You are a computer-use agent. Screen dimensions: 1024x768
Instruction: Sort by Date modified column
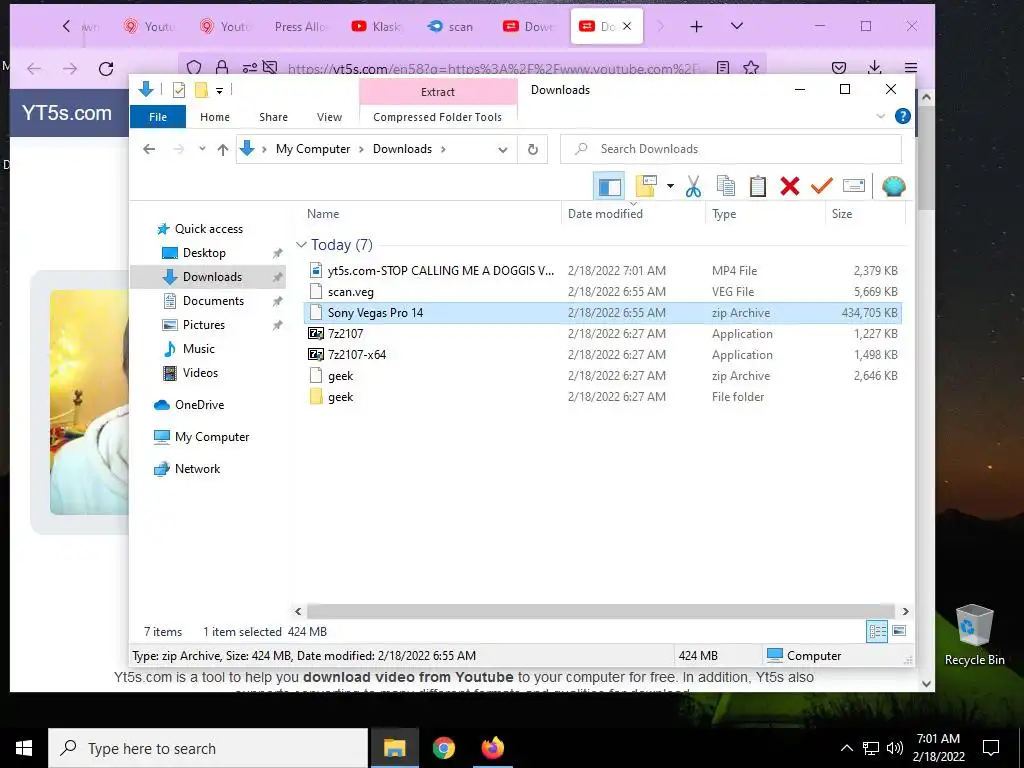pos(633,214)
